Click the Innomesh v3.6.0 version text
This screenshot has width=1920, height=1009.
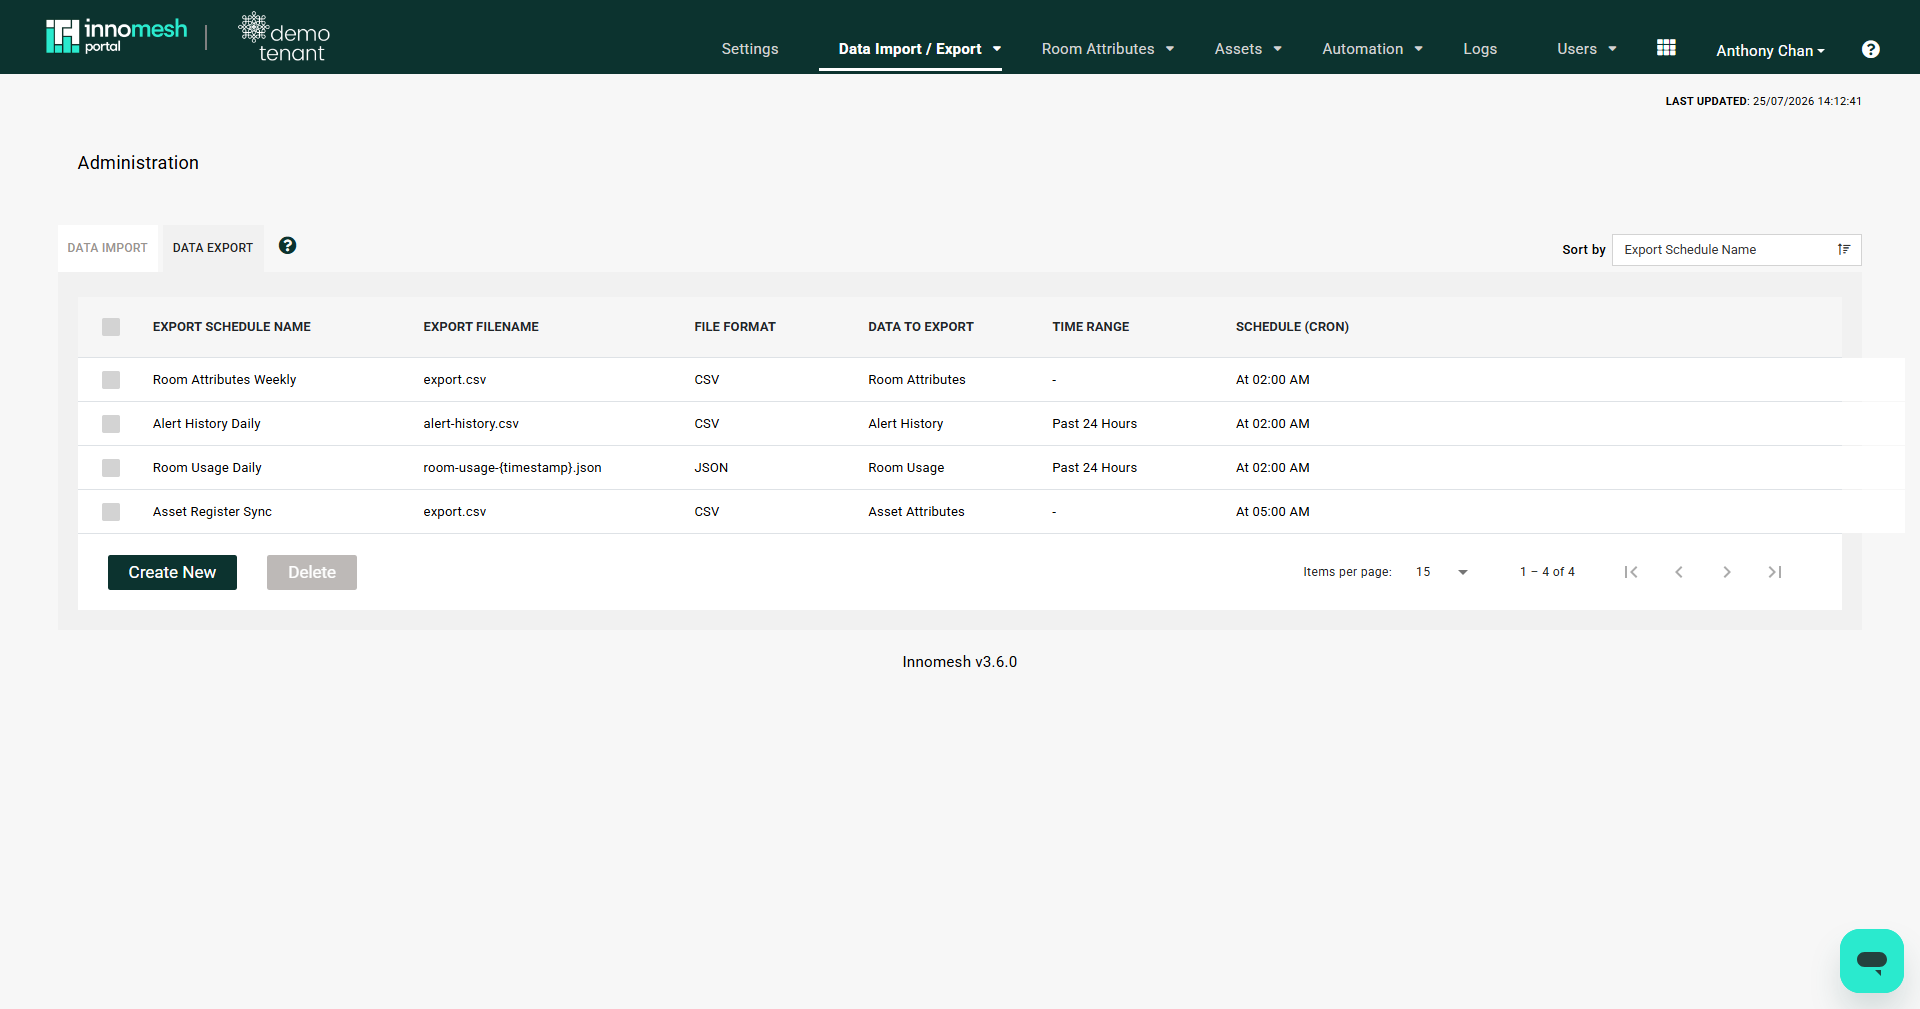[x=960, y=662]
